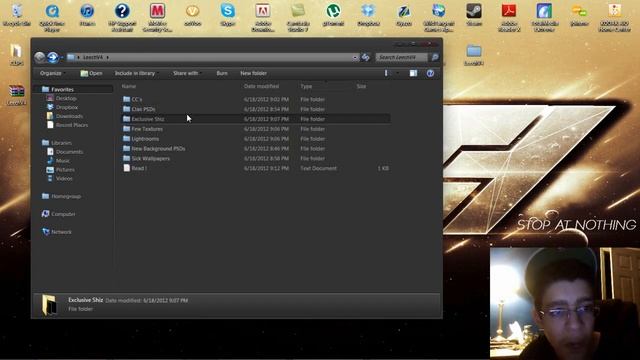
Task: Go forward with the Explorer Forward arrow
Action: click(x=53, y=58)
